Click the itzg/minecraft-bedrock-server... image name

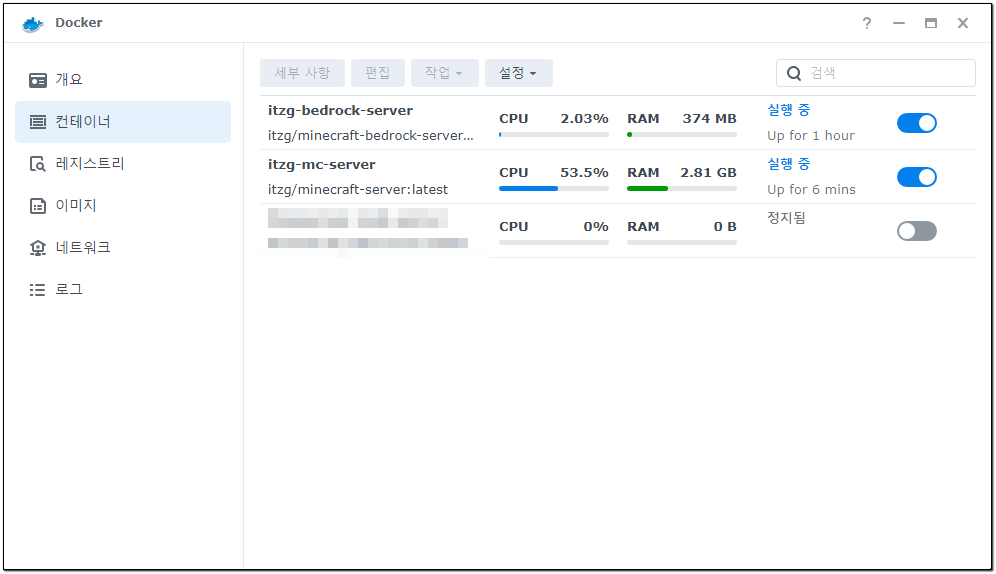click(370, 136)
